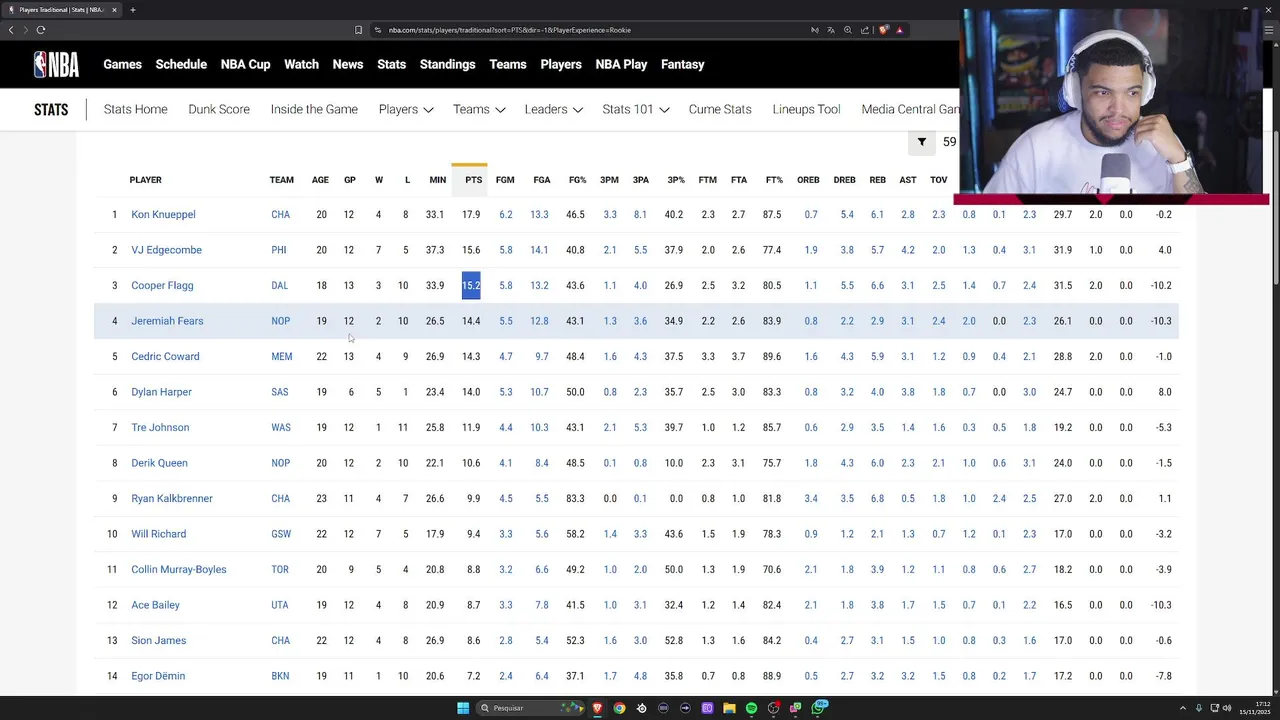Open the volume control in the system tray
This screenshot has width=1280, height=720.
pyautogui.click(x=1227, y=708)
